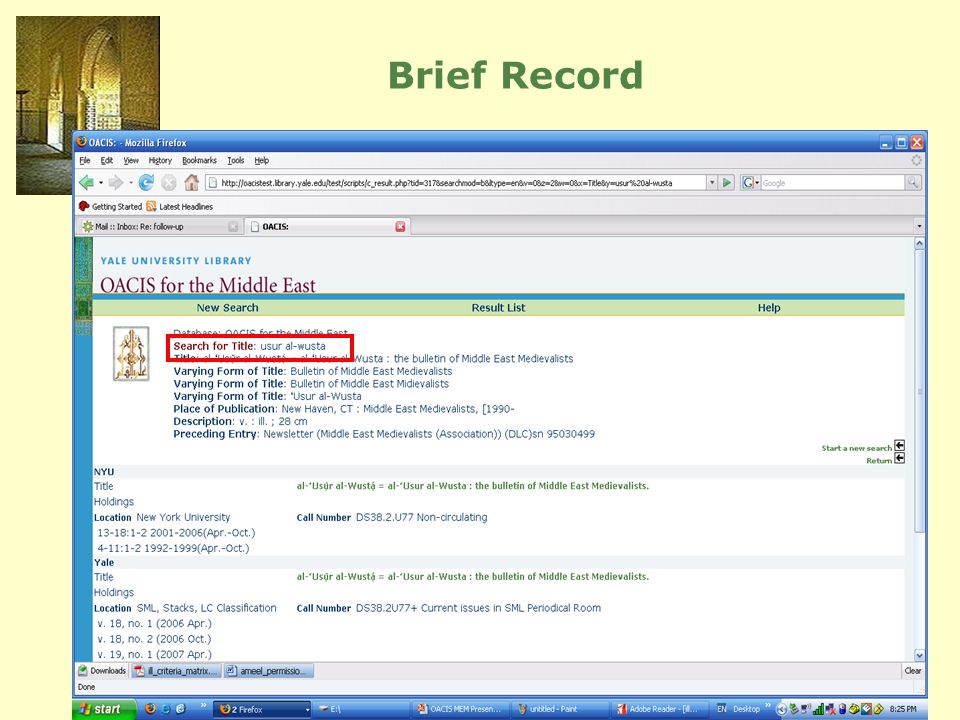Go back with the green Back arrow

[87, 182]
